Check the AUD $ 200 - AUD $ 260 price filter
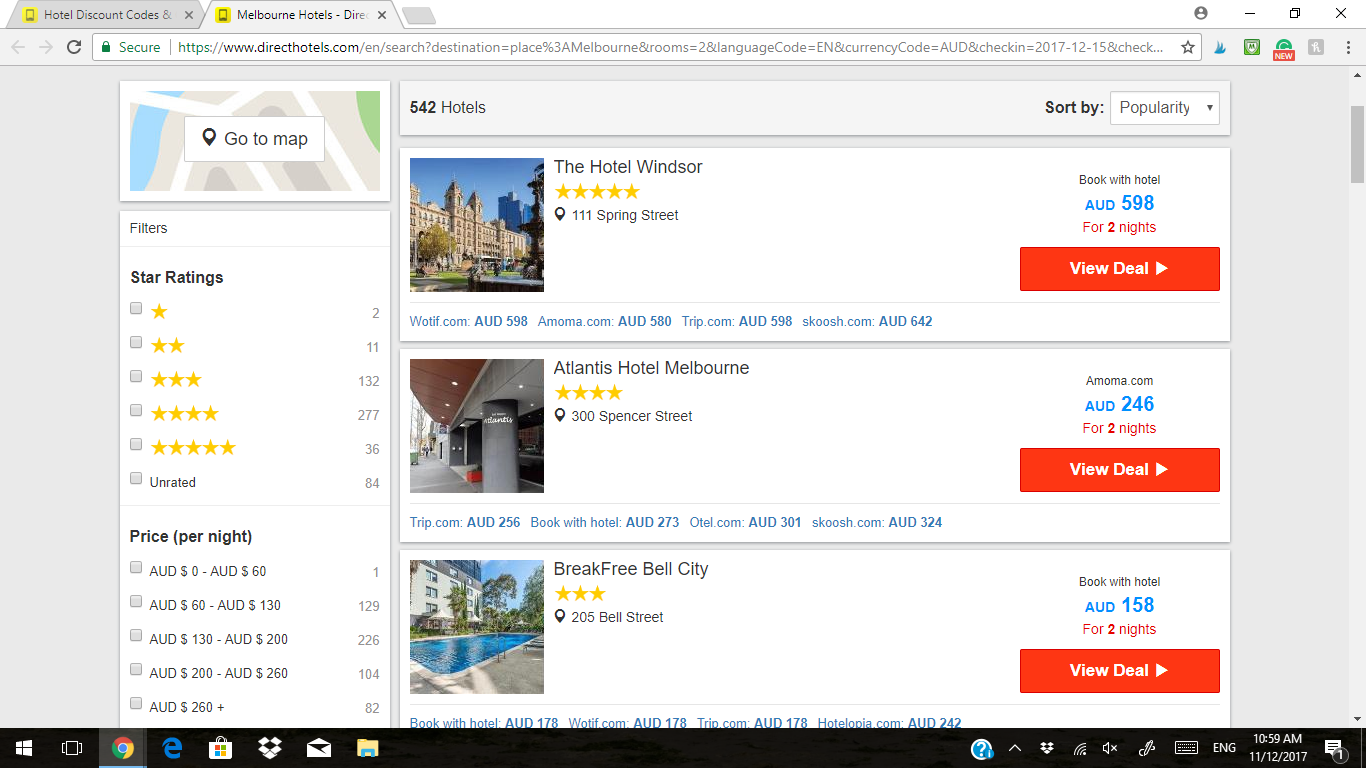This screenshot has height=768, width=1366. [x=136, y=669]
